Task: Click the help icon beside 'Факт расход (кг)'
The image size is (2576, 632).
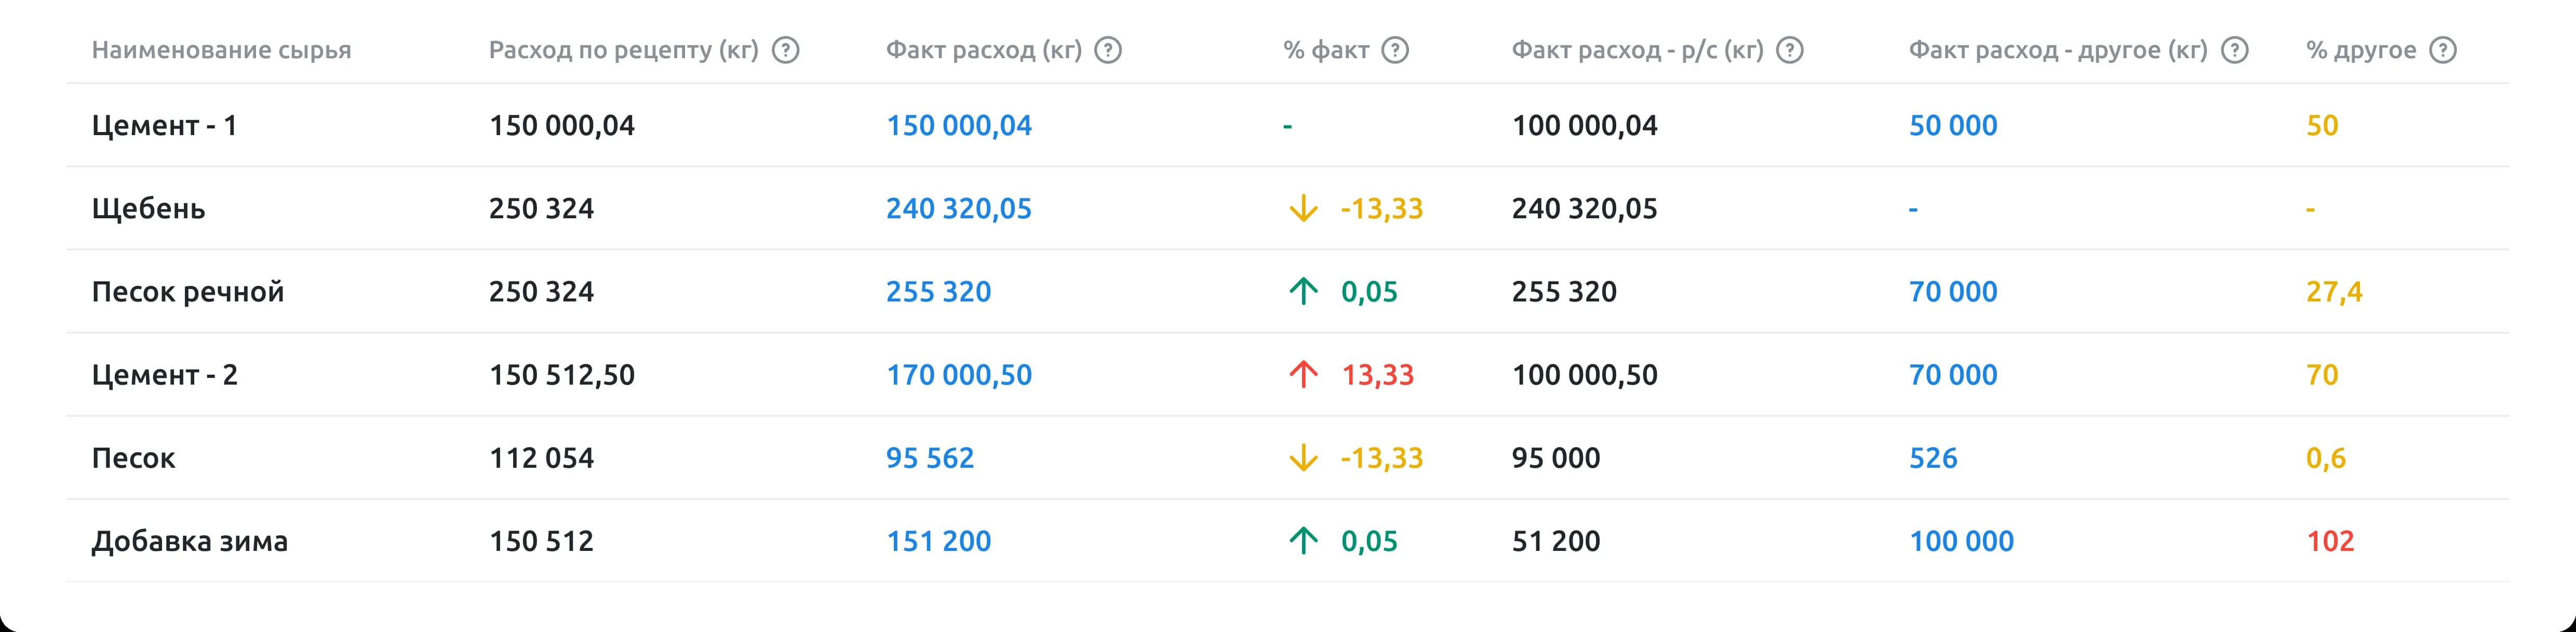Action: (1110, 49)
